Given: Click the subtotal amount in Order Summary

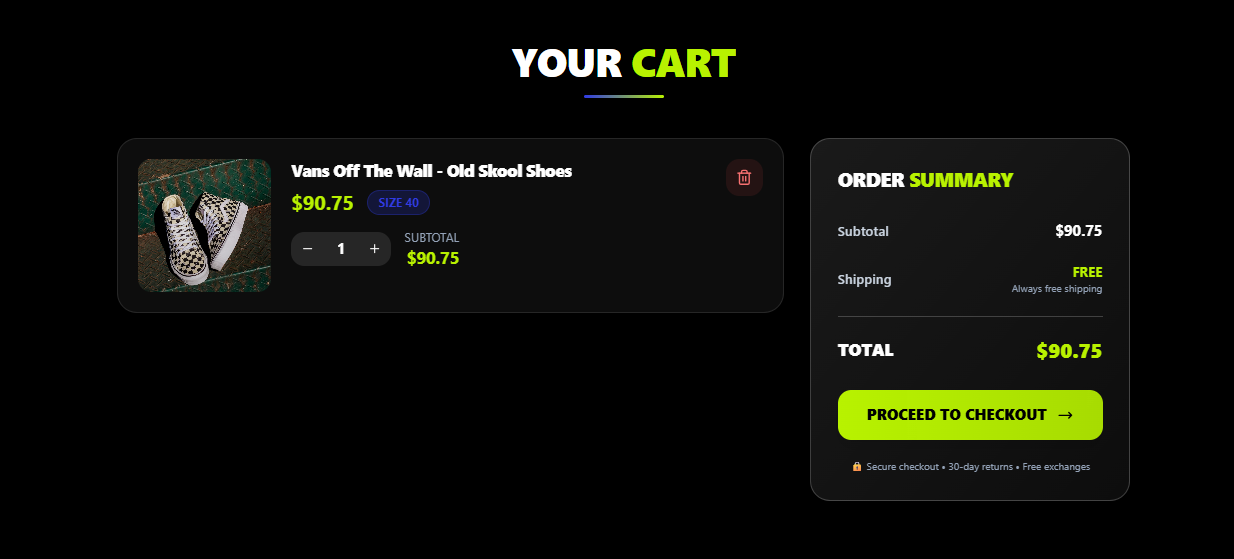Looking at the screenshot, I should pos(1078,231).
